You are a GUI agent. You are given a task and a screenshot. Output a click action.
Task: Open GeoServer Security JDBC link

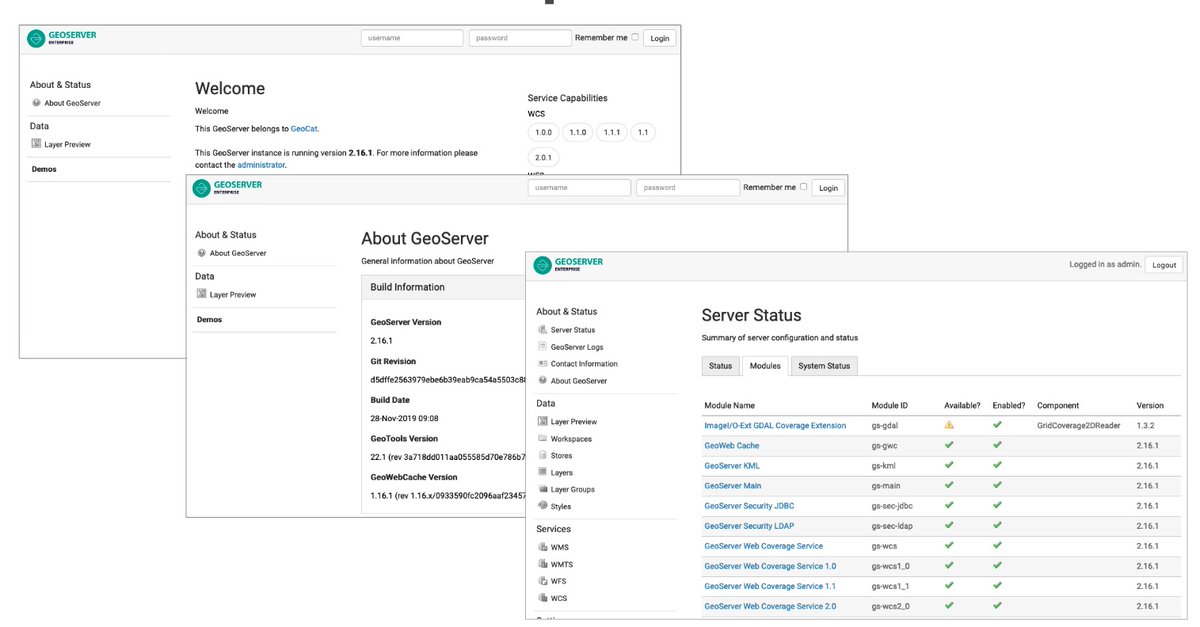(x=749, y=506)
